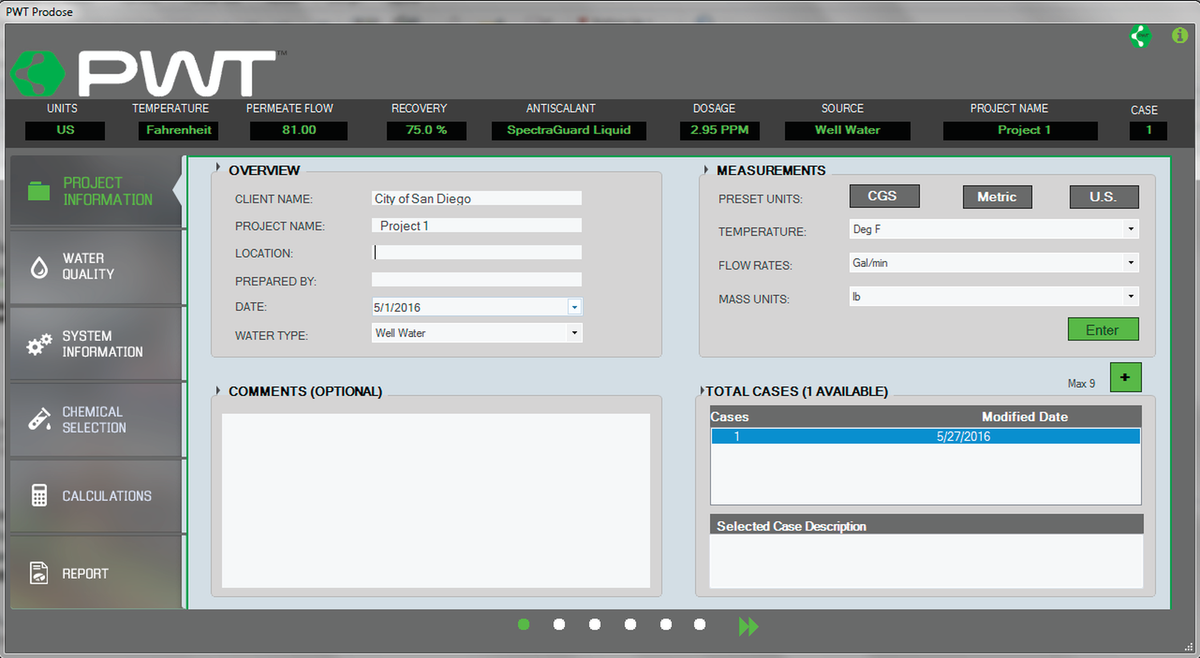Open Chemical Selection section
Screen dimensions: 1200x658
pos(96,420)
